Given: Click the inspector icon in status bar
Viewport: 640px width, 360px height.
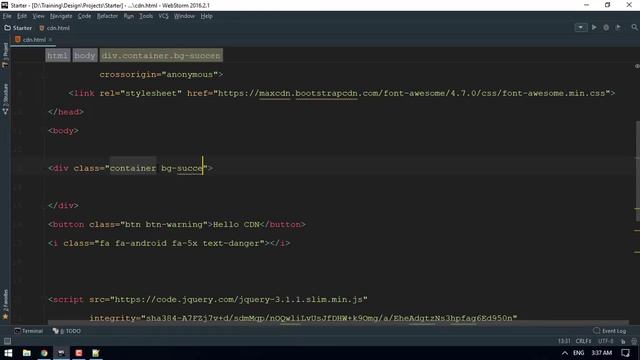Looking at the screenshot, I should click(x=634, y=341).
